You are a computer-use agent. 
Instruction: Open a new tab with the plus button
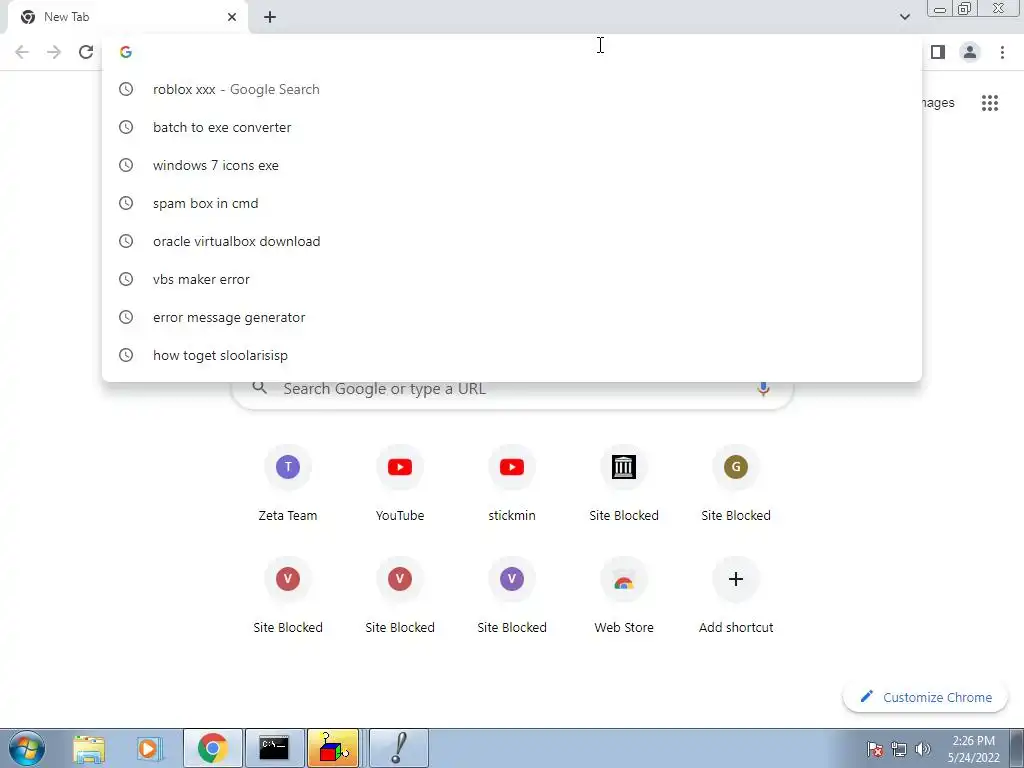click(270, 17)
